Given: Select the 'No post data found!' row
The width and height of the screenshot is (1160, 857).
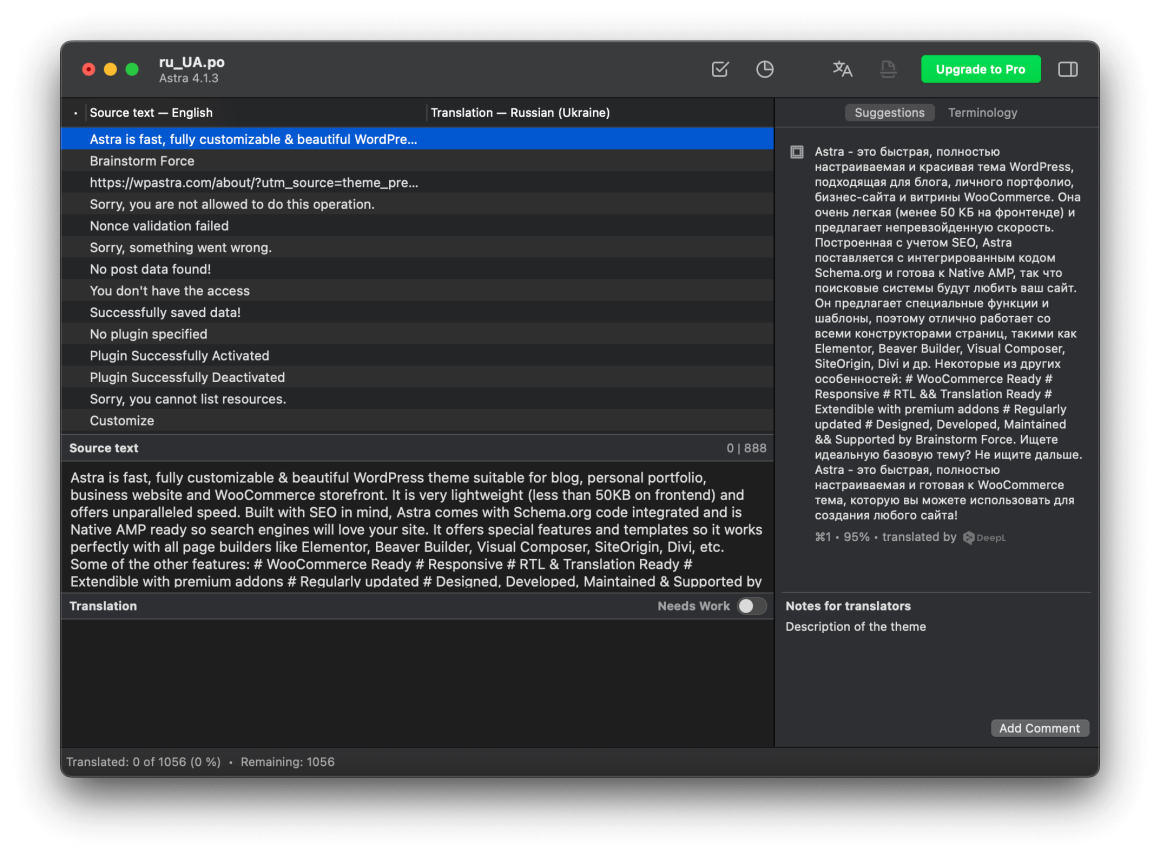Looking at the screenshot, I should click(x=417, y=269).
